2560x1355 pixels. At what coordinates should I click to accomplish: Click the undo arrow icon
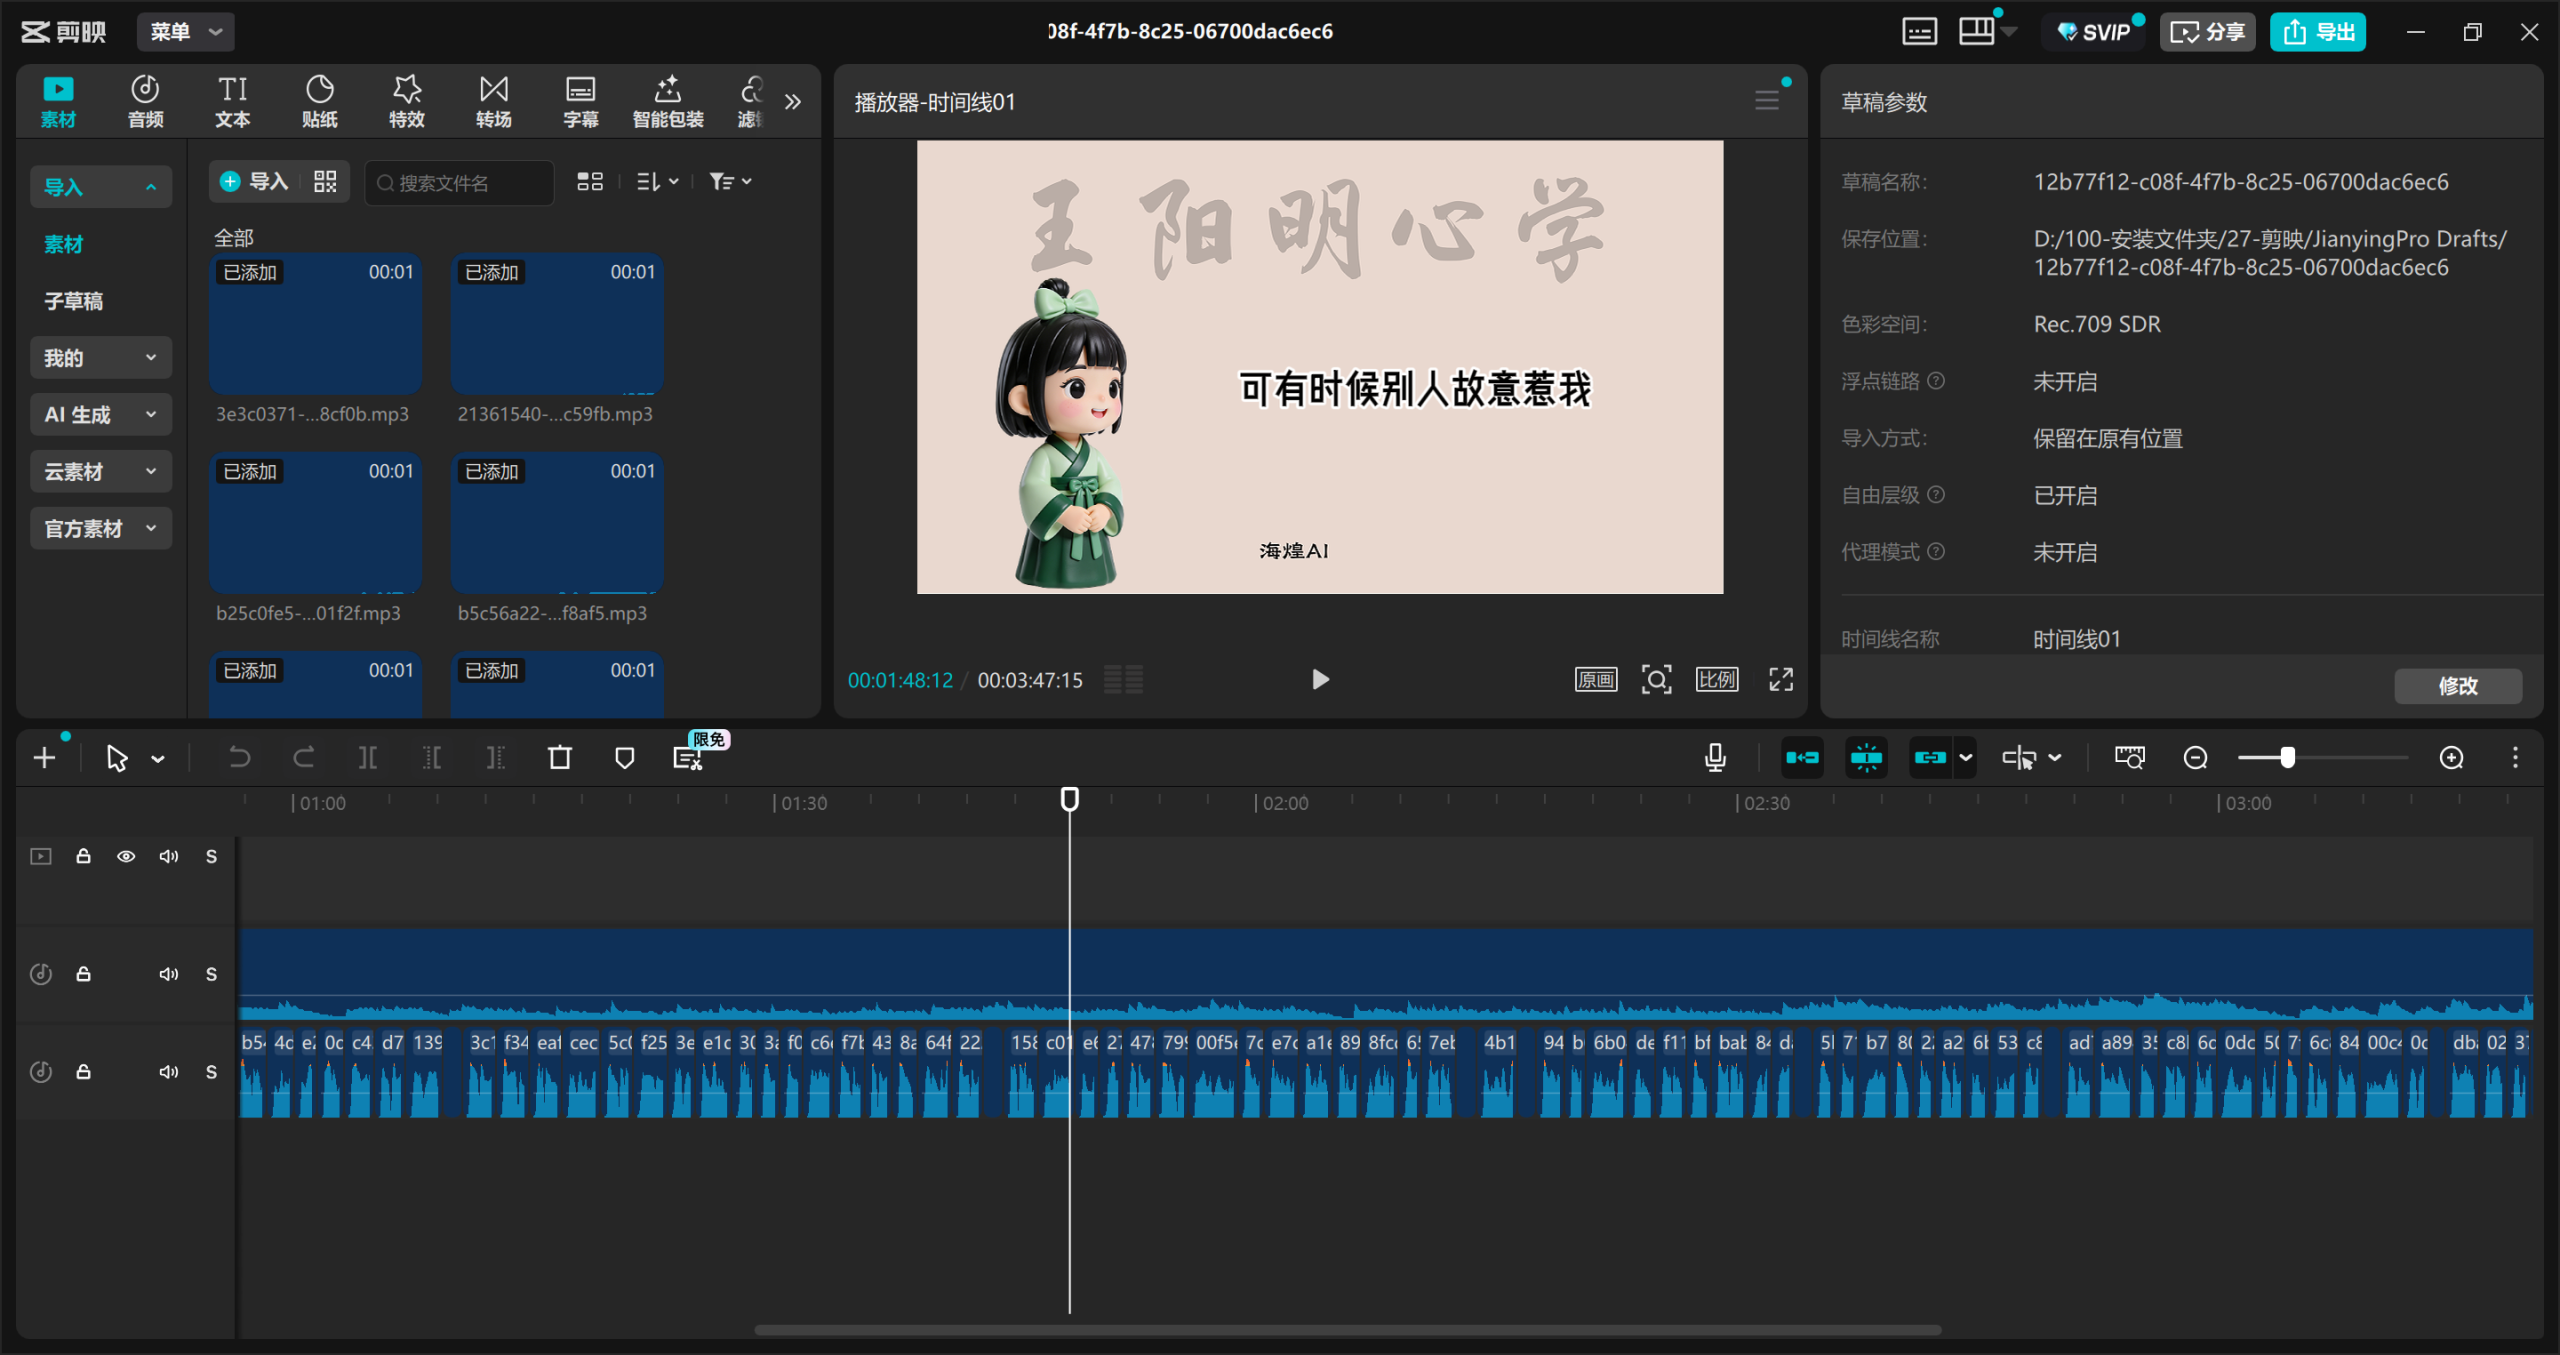[x=239, y=758]
